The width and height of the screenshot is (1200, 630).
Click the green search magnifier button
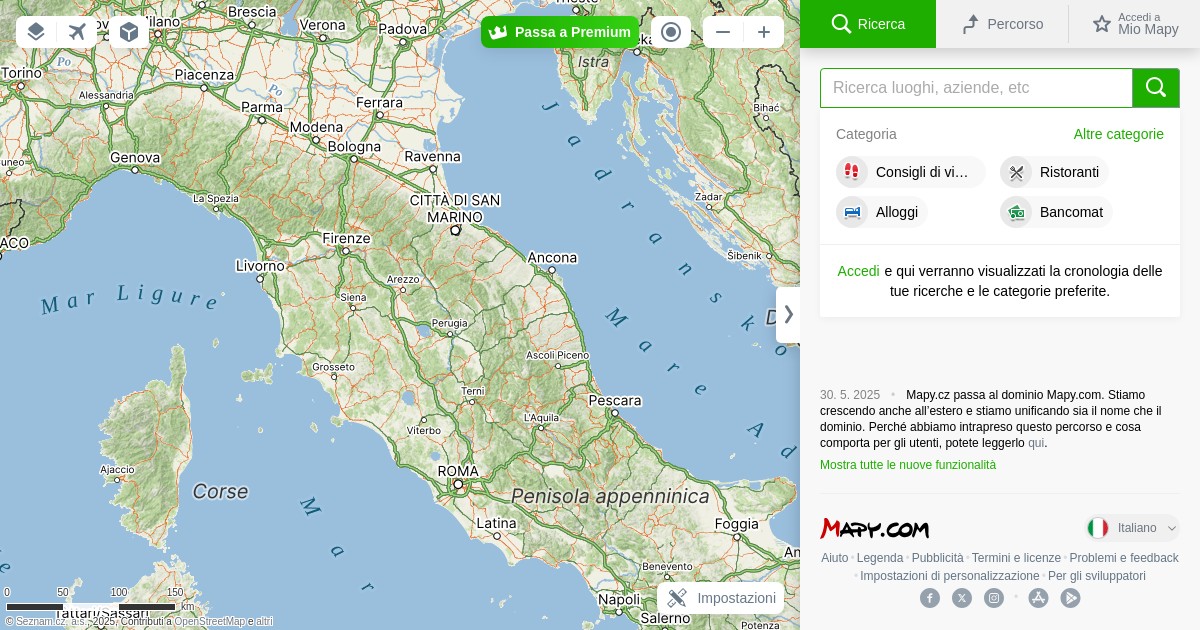tap(1155, 88)
